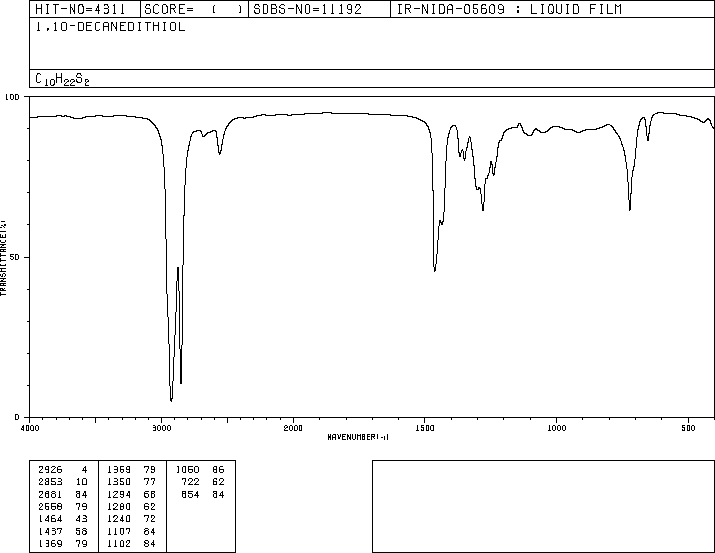Click the spectrum peak tip near 1464

tap(435, 271)
